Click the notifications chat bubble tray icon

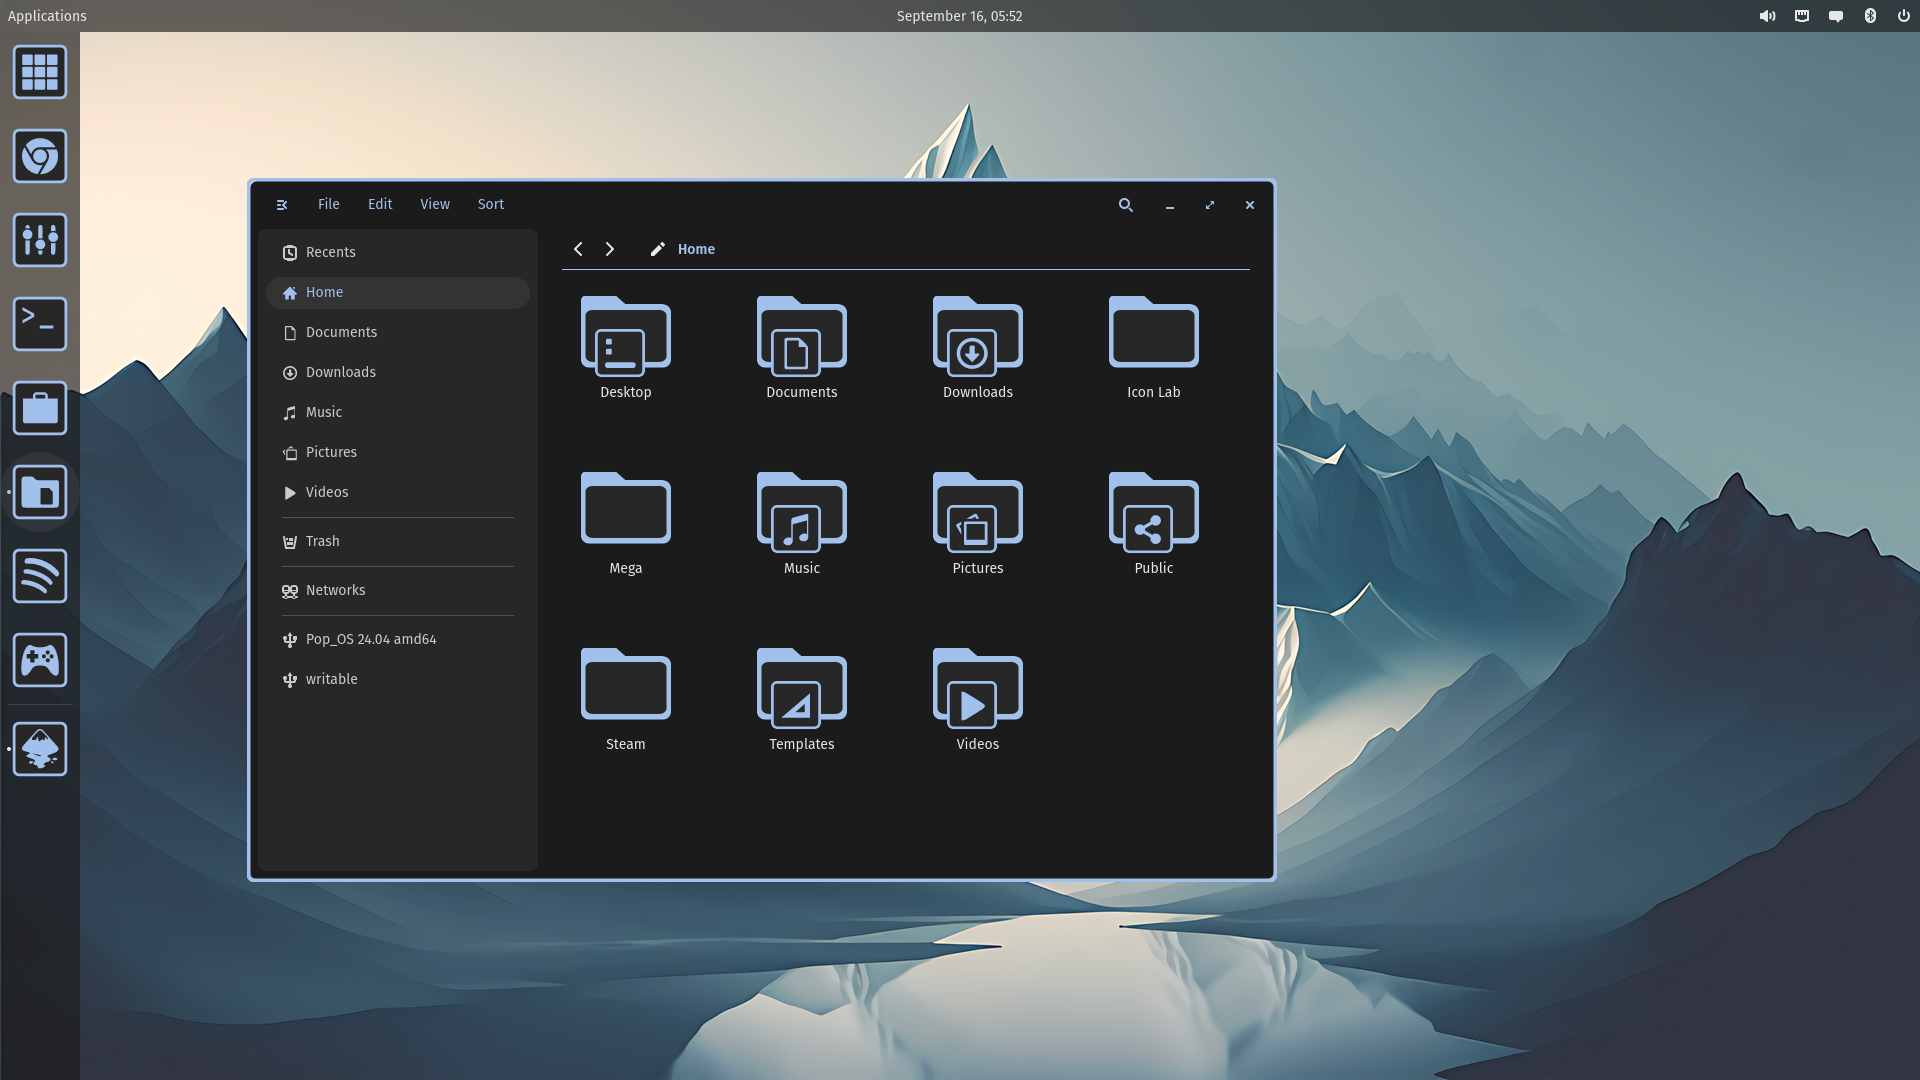(1836, 16)
